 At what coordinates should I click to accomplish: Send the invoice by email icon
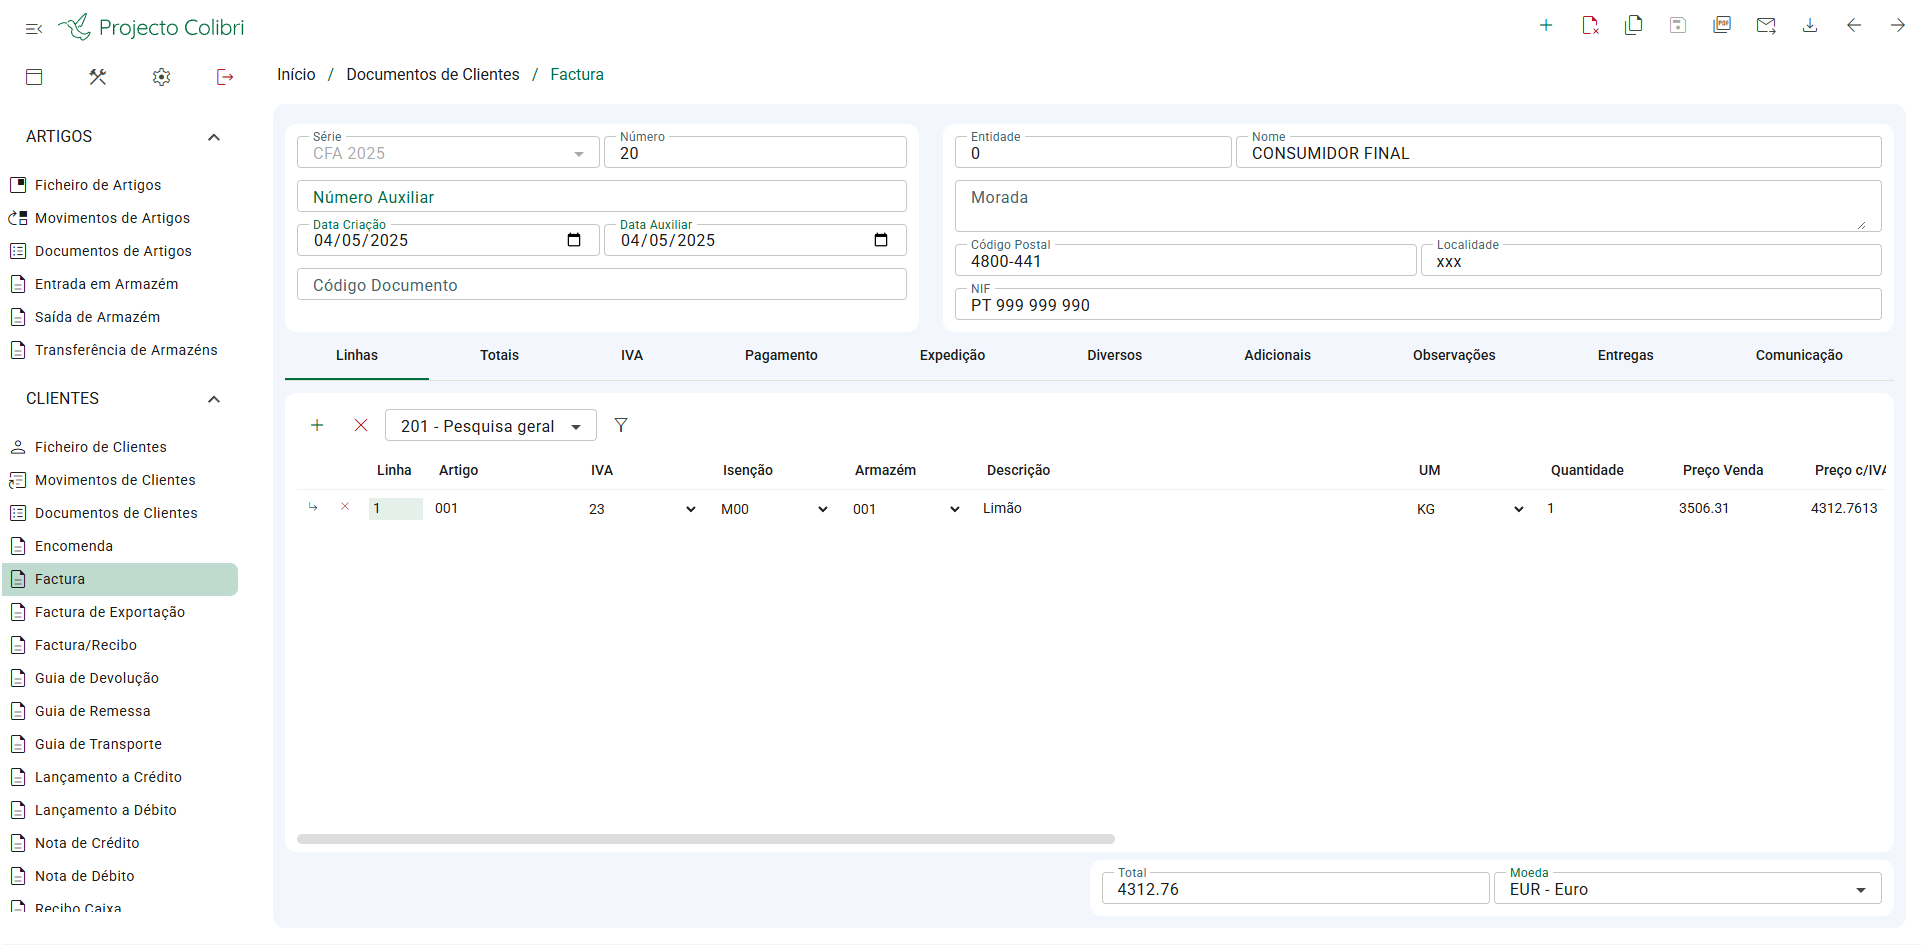coord(1766,26)
